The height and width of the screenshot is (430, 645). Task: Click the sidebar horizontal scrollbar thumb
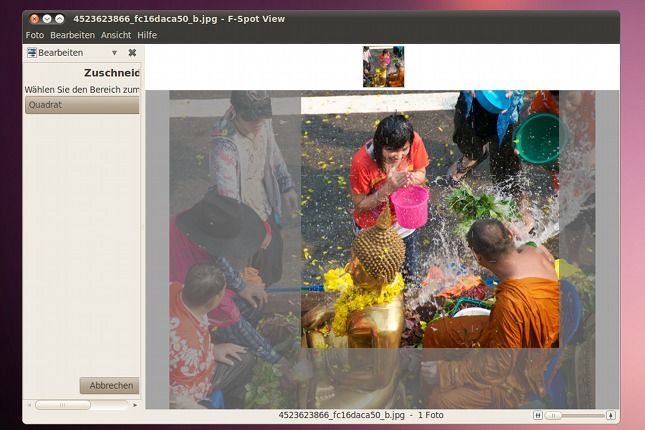tap(62, 405)
